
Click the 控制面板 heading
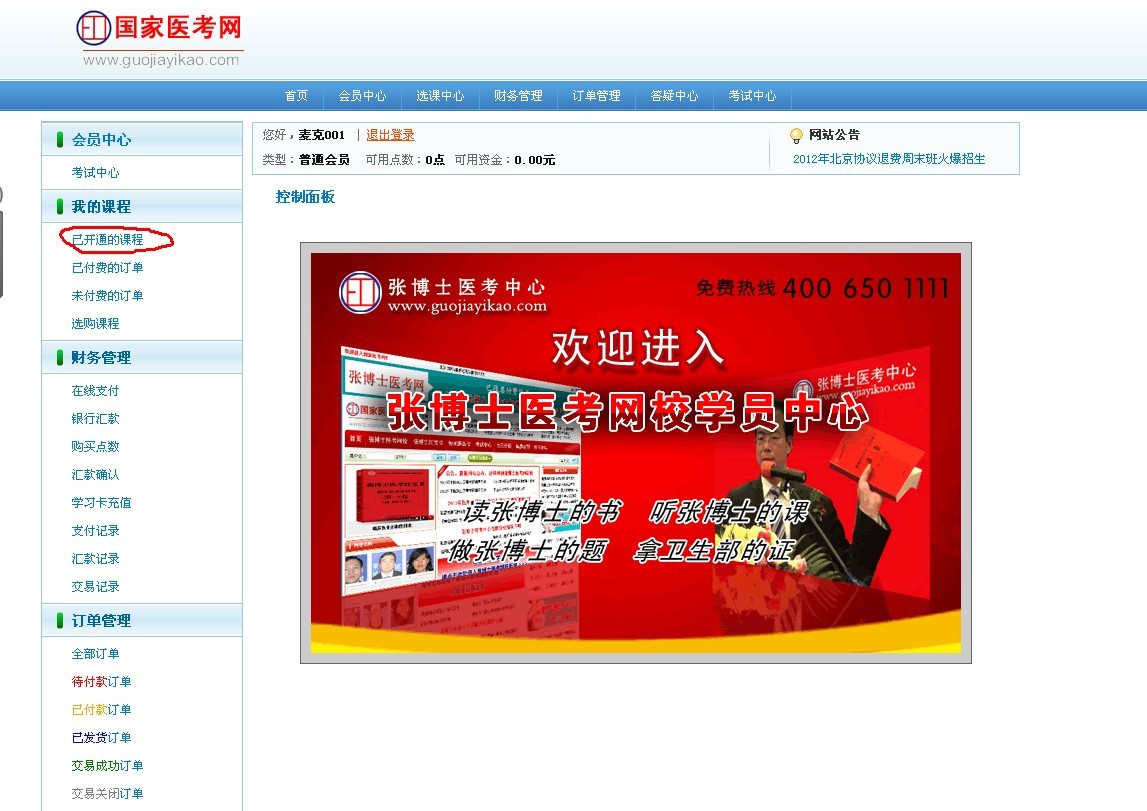click(x=305, y=197)
